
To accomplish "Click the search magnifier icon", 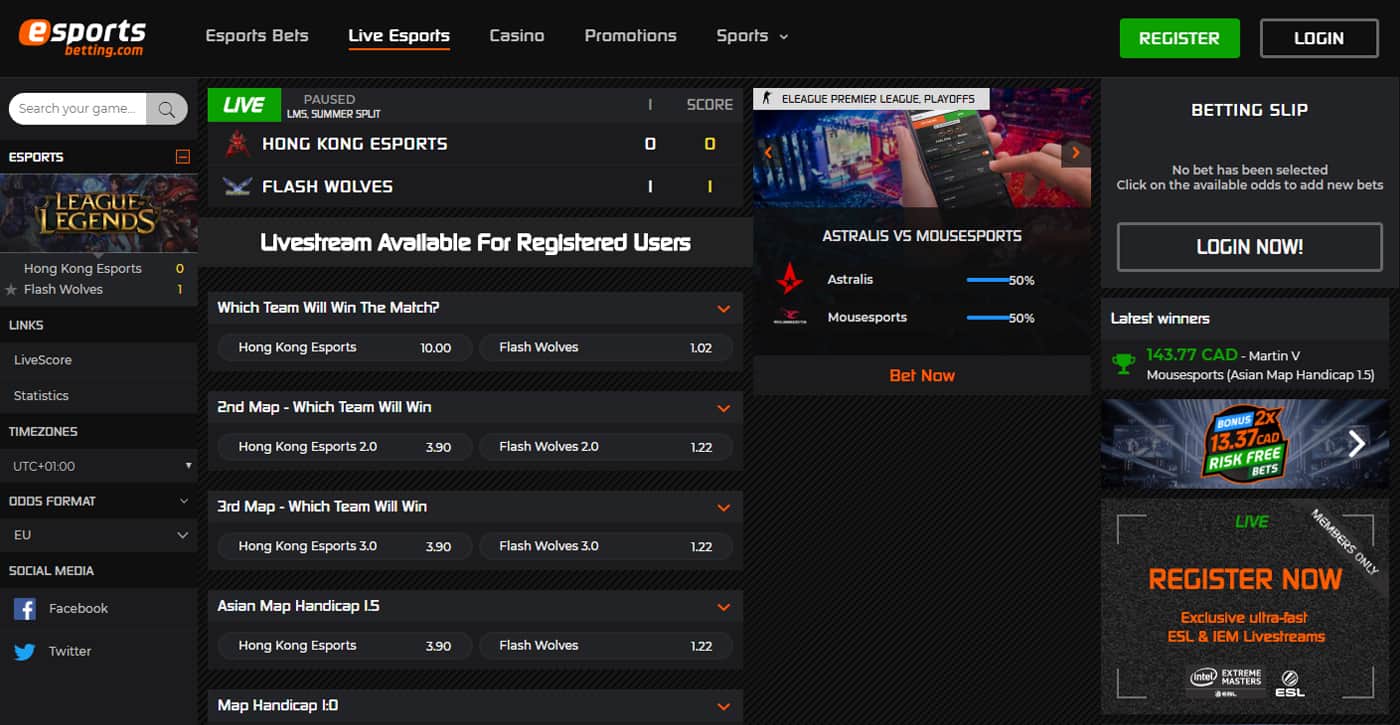I will point(167,109).
